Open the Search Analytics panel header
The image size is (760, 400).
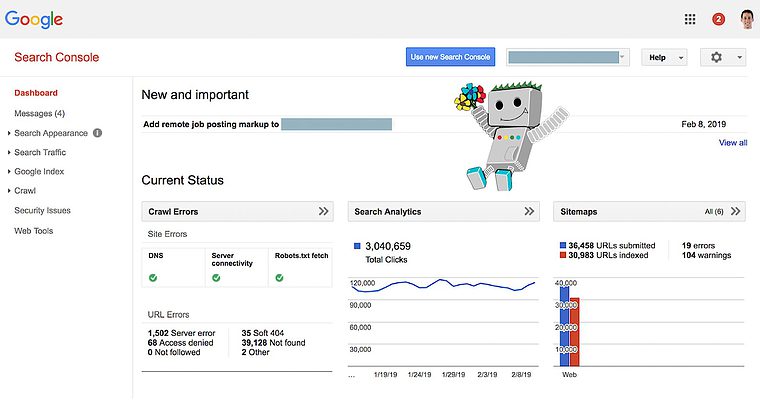click(x=443, y=211)
